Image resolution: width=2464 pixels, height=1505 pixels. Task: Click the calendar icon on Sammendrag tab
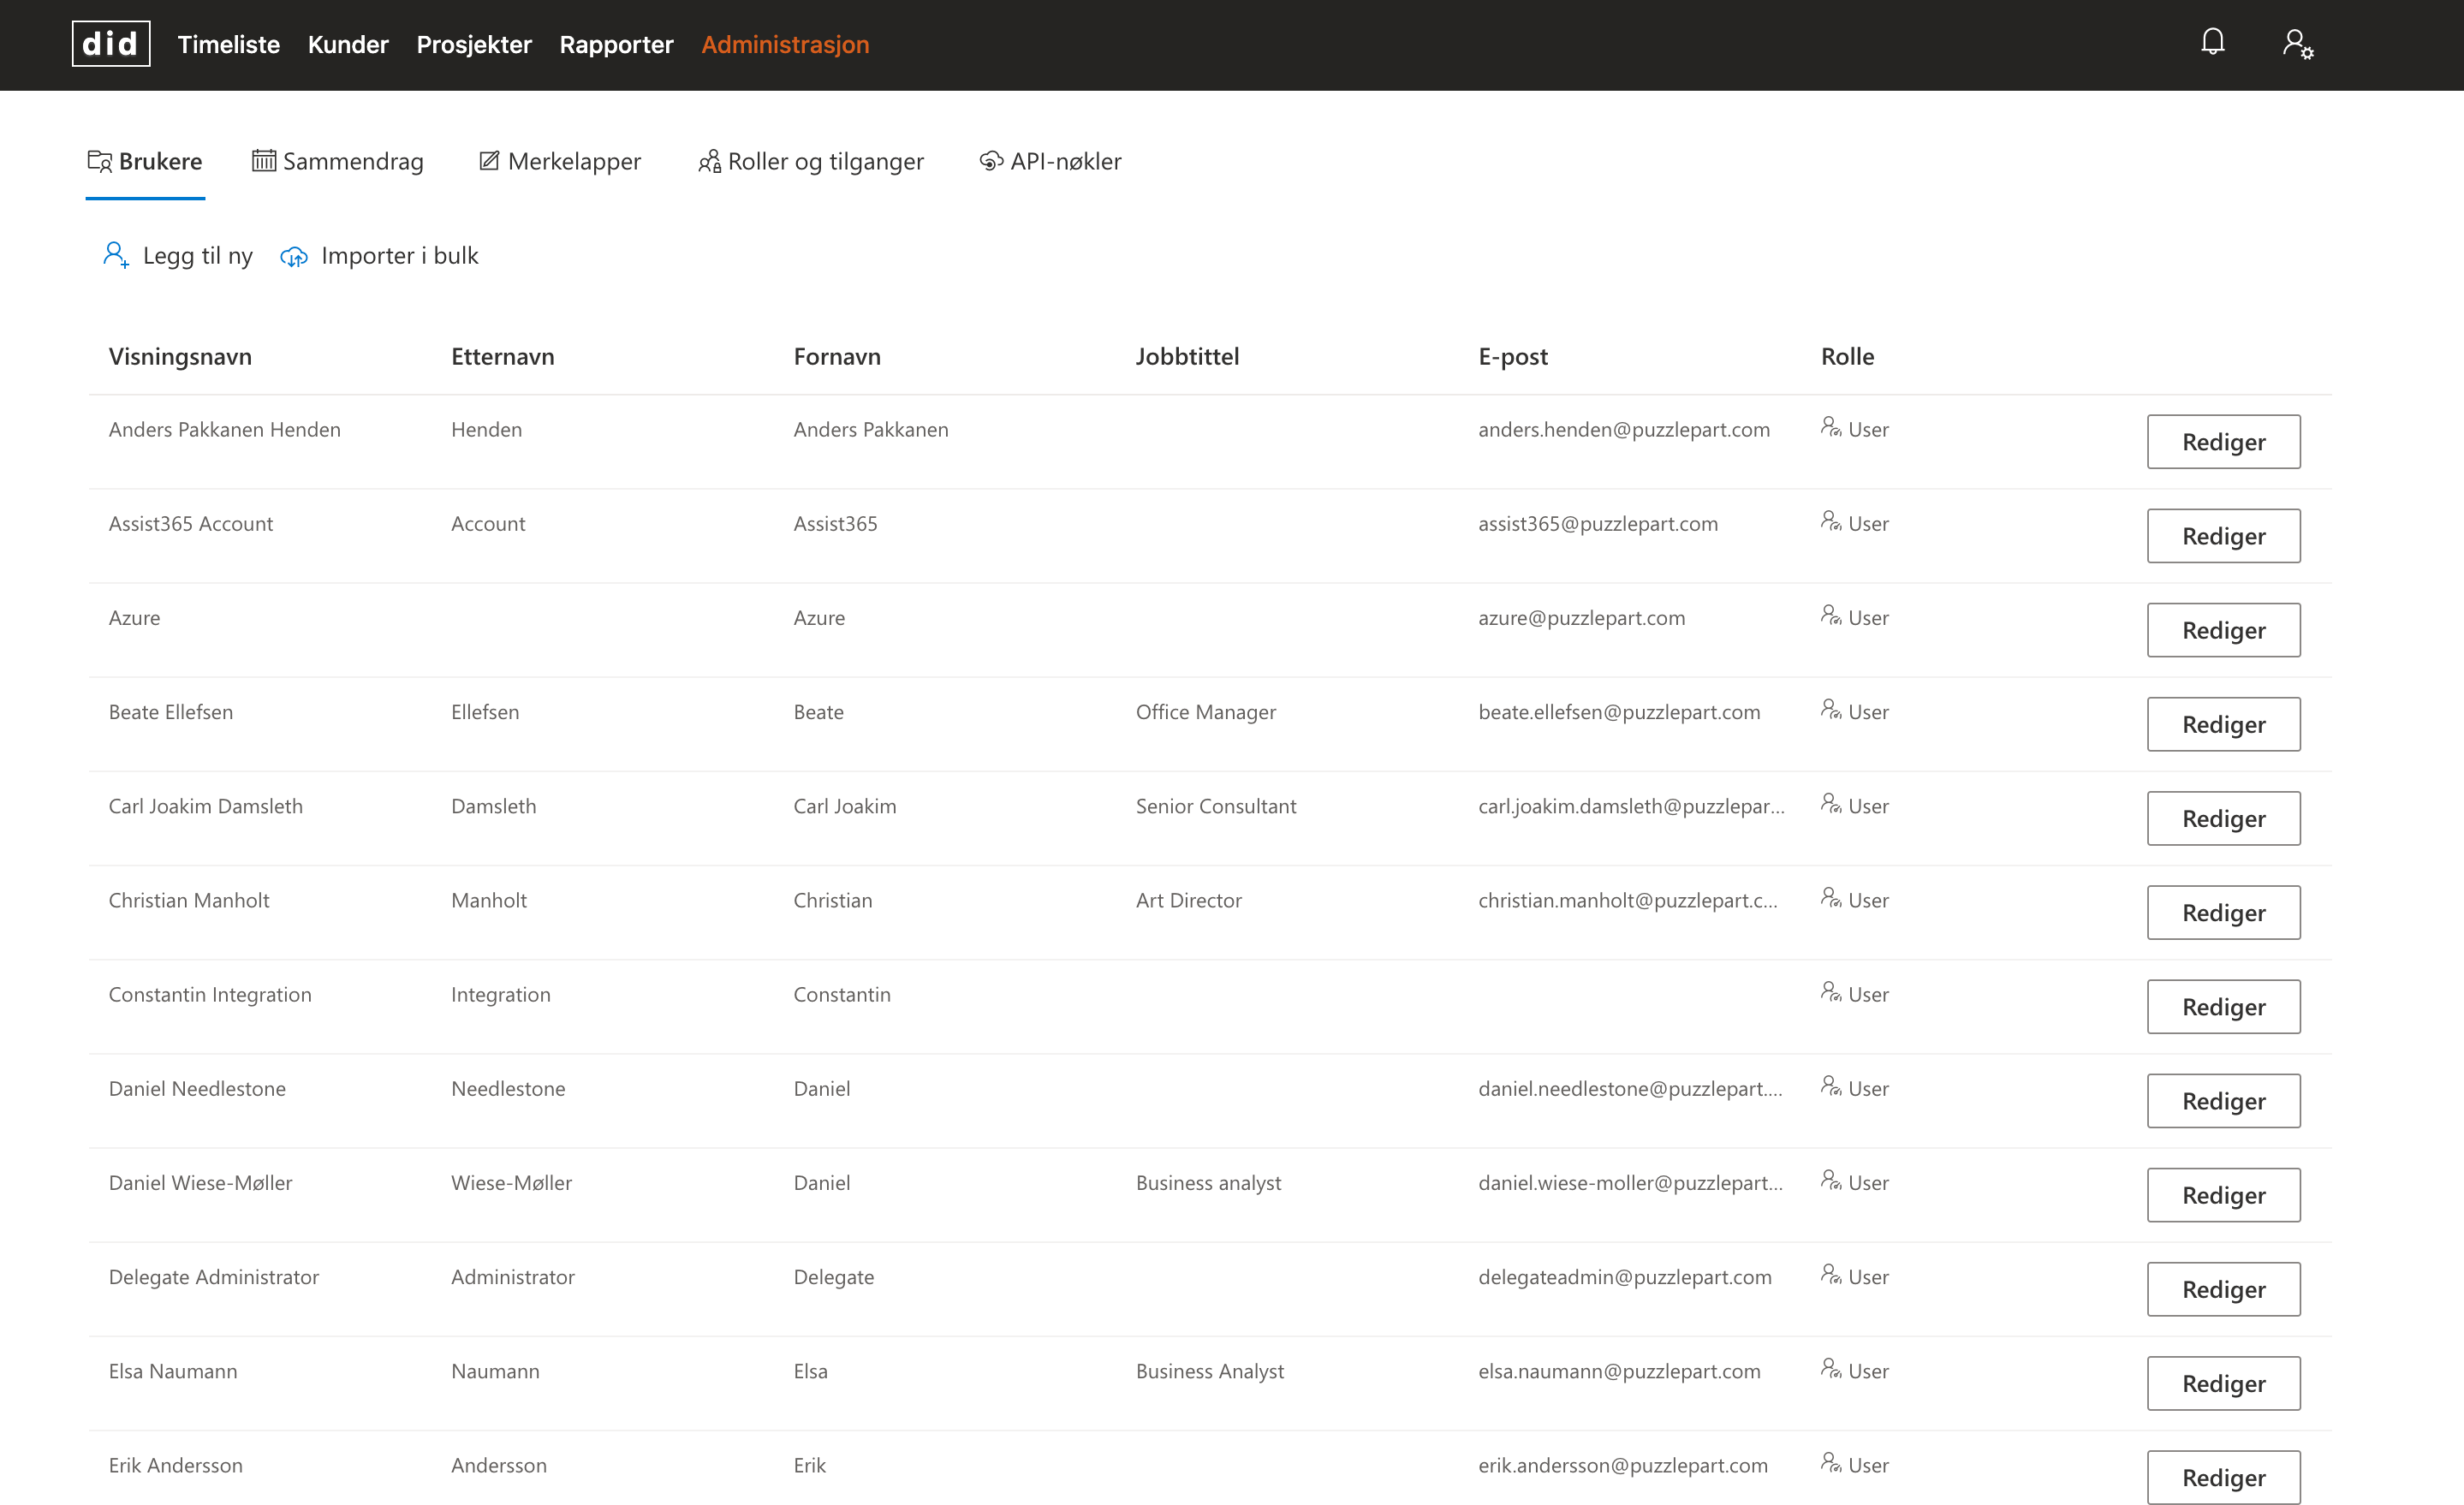tap(264, 161)
